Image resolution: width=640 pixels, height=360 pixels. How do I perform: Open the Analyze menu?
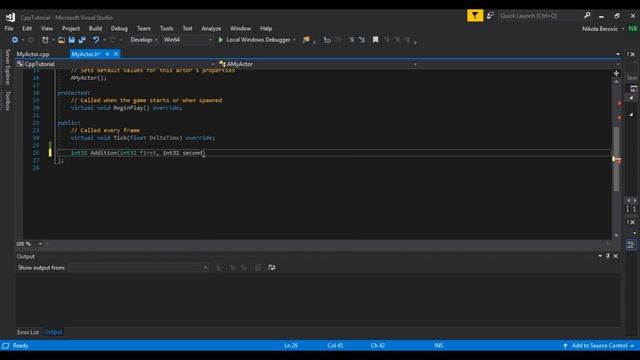tap(211, 29)
